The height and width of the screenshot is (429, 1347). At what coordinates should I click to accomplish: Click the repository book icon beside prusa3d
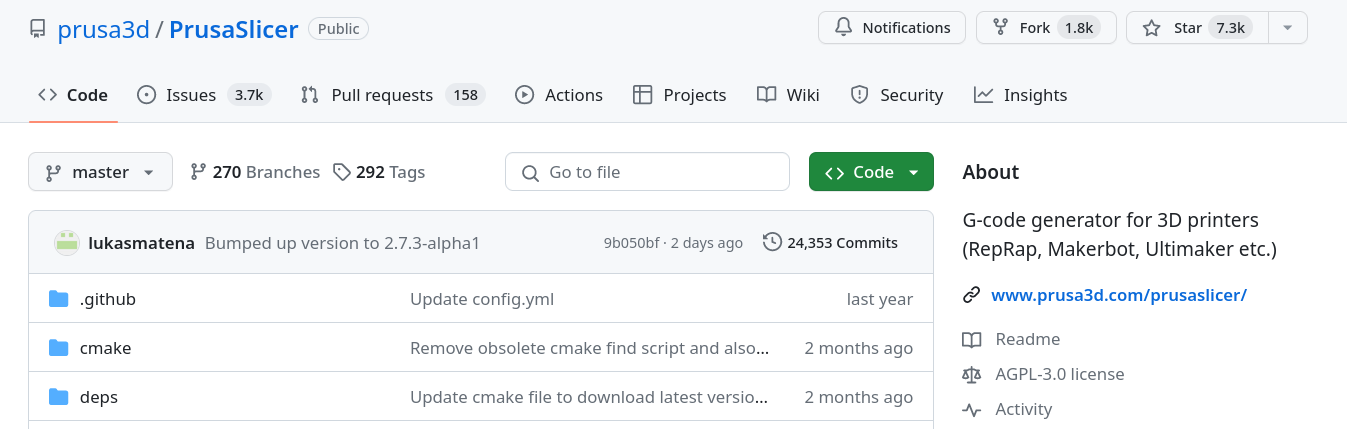37,29
